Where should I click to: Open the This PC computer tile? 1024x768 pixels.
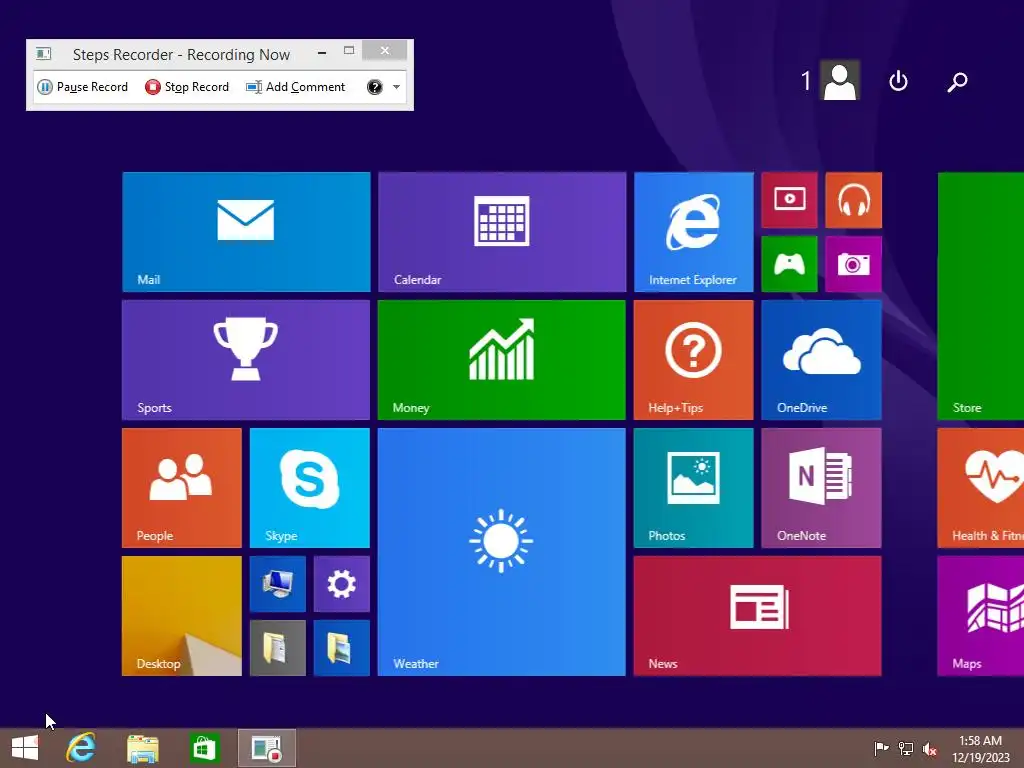(278, 584)
